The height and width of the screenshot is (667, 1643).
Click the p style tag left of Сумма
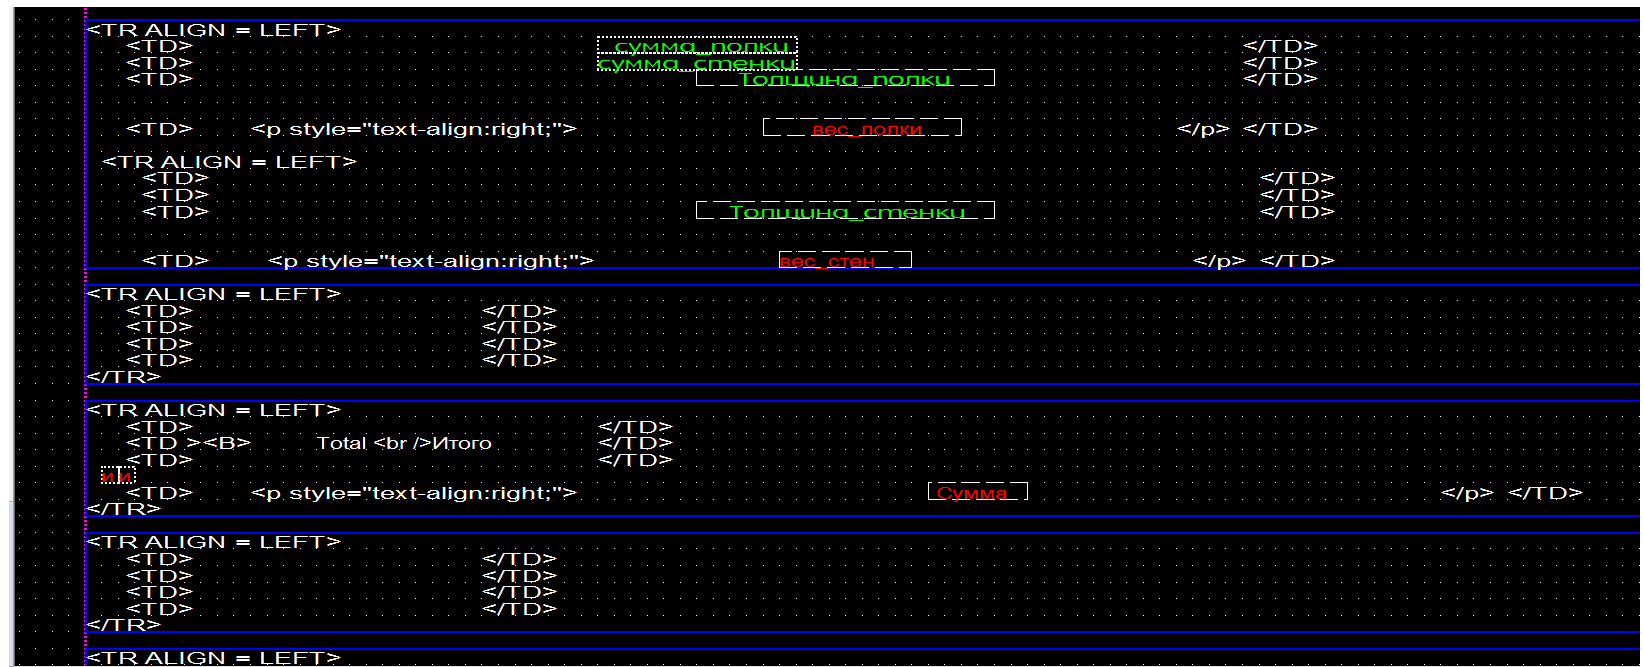(x=413, y=493)
